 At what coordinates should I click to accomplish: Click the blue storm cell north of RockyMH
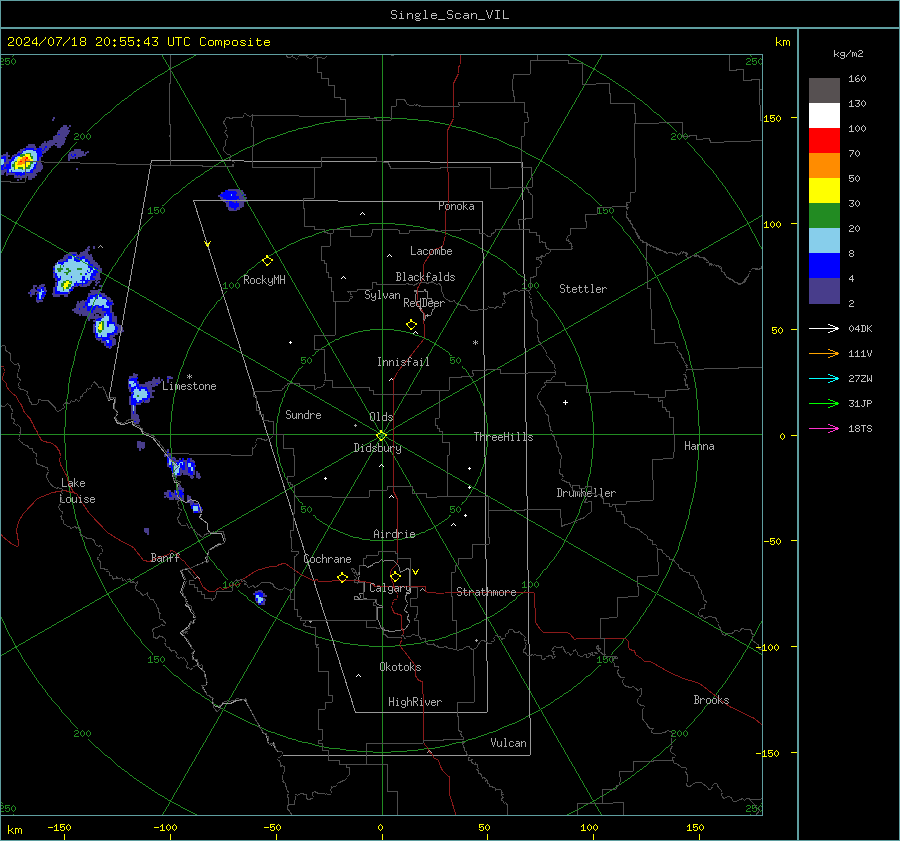click(x=233, y=199)
